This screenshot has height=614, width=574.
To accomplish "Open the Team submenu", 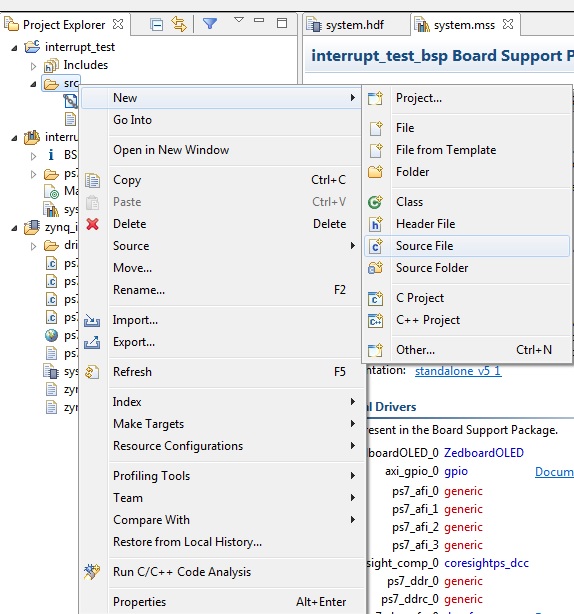I will tap(222, 498).
